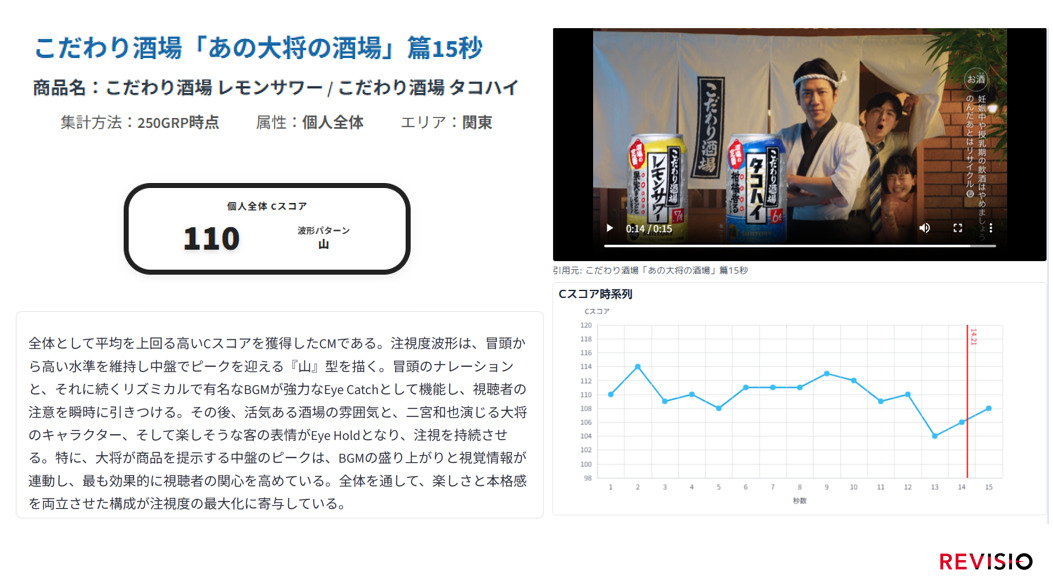Click the chart data point at second 1
The height and width of the screenshot is (586, 1053).
(x=610, y=395)
